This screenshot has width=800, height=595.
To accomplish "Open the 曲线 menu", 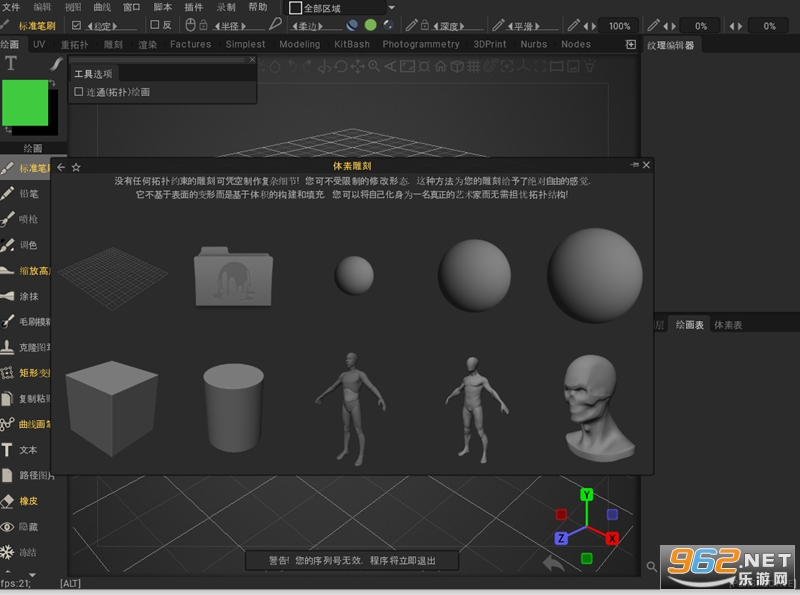I will pyautogui.click(x=103, y=7).
